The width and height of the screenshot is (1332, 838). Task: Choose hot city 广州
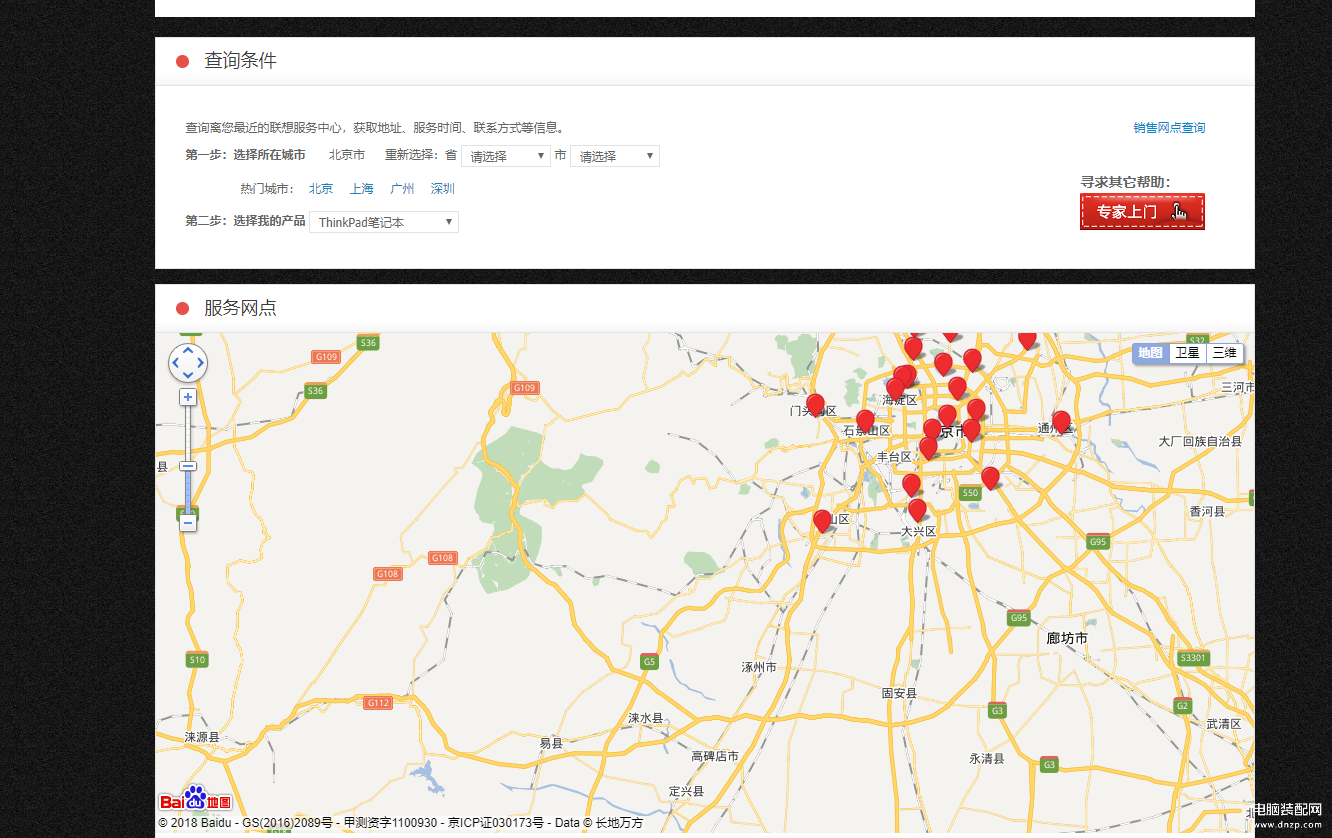(402, 188)
